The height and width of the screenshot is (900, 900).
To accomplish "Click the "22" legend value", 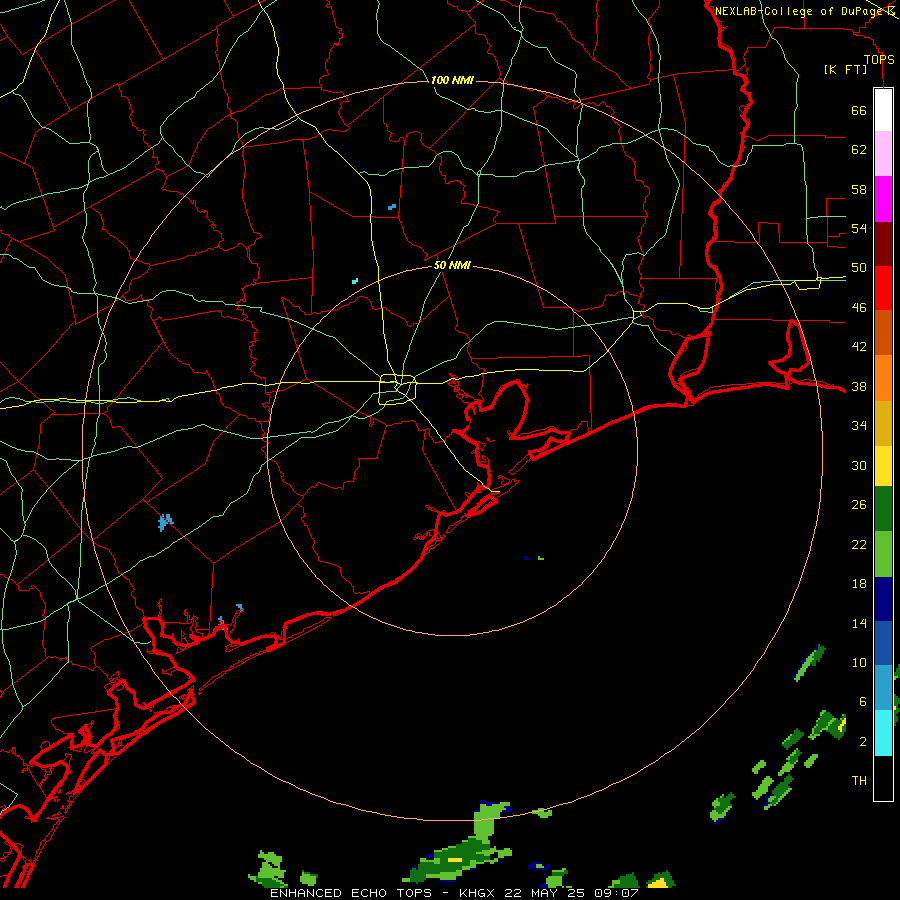I will (x=859, y=544).
